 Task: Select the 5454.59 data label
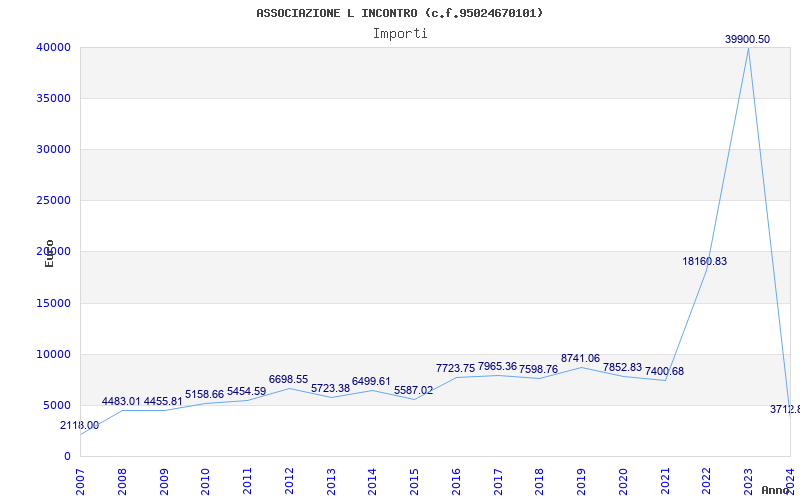(x=246, y=391)
